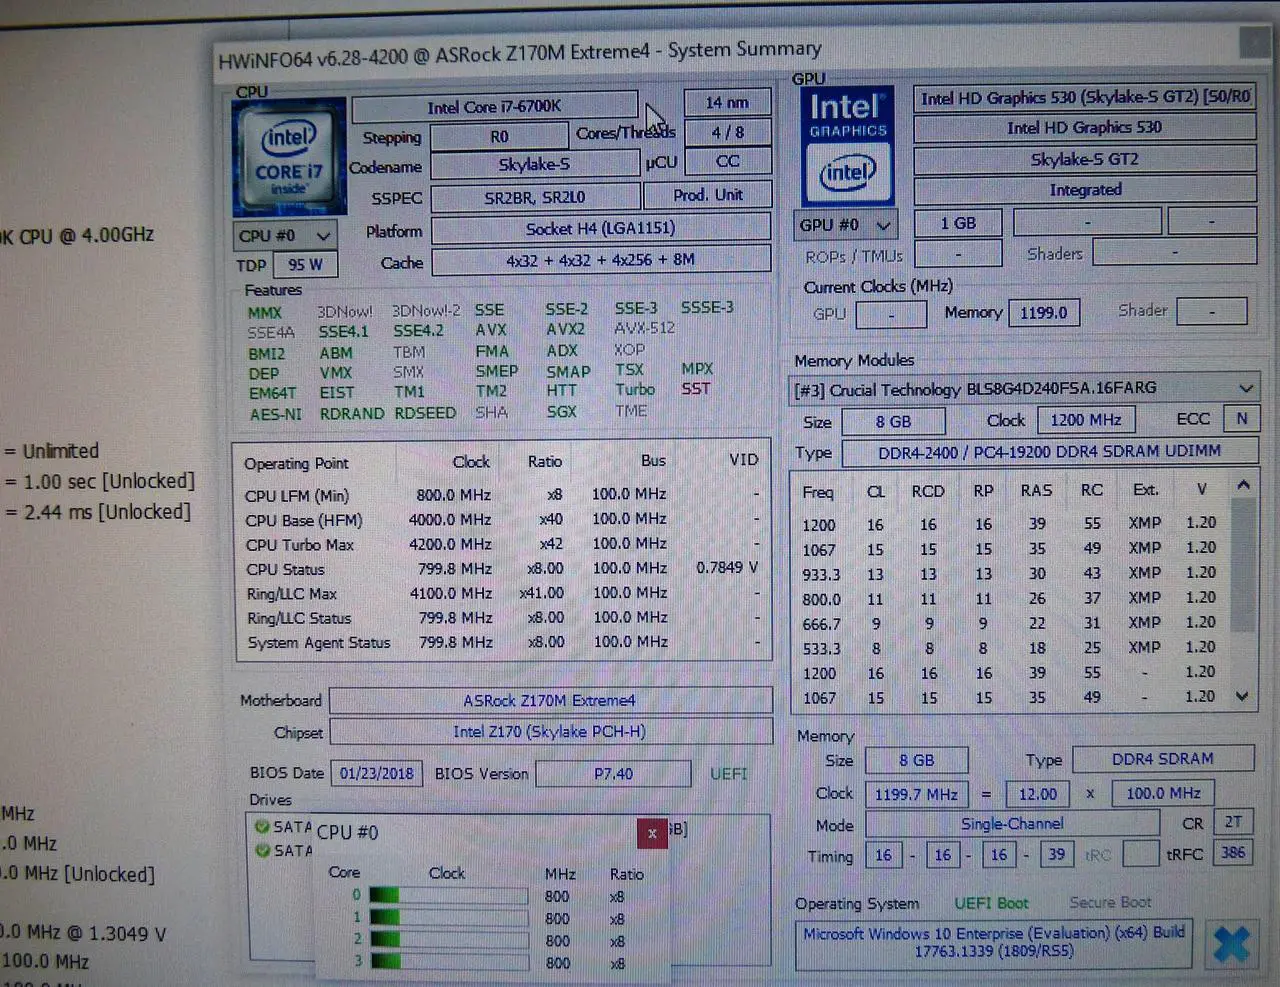Click the DDR4 SDRAM memory type field
1280x987 pixels.
coord(1163,759)
